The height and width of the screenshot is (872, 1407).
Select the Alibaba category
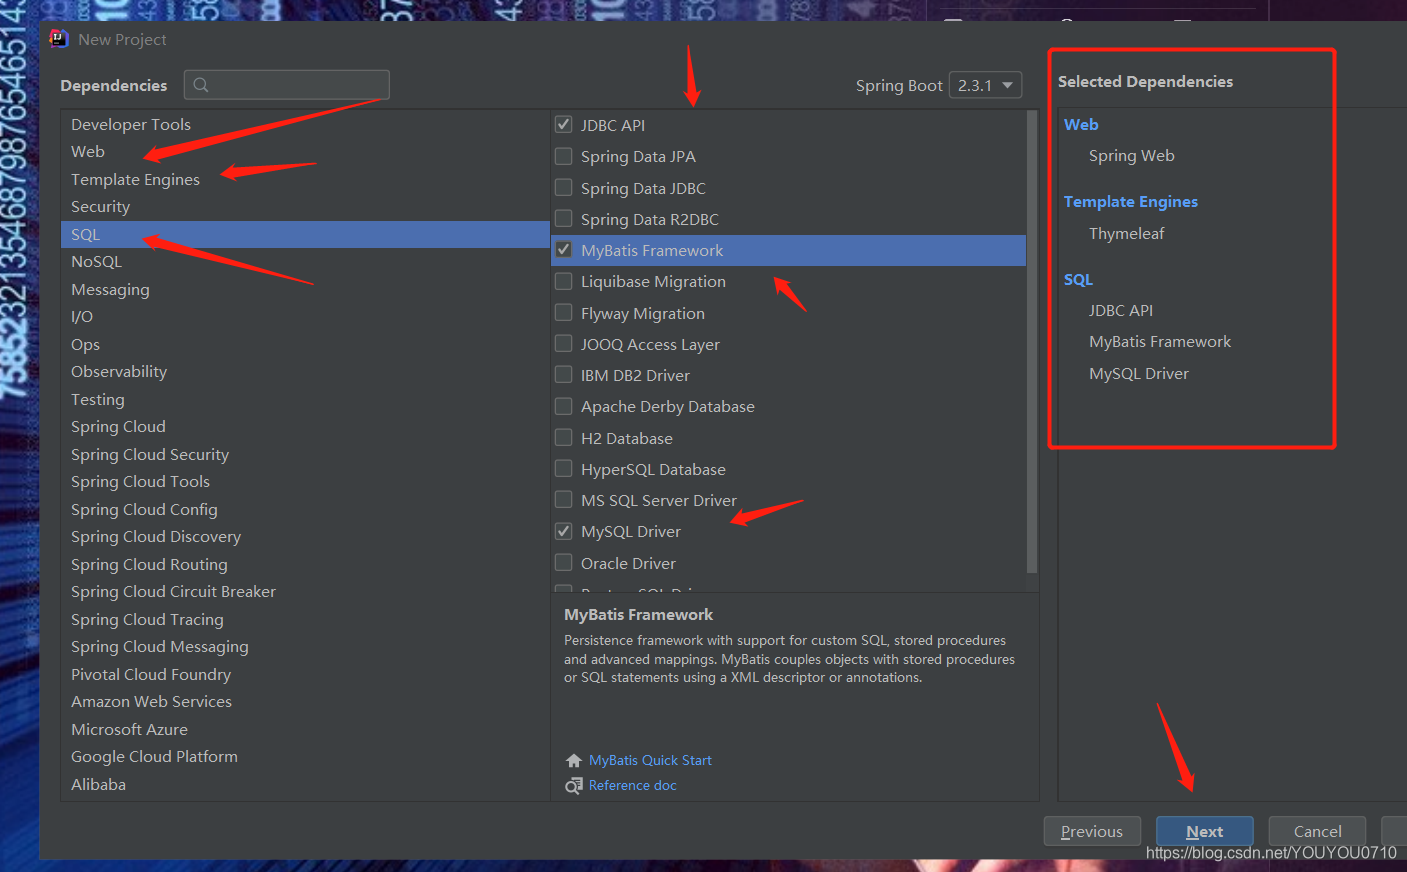click(x=305, y=784)
